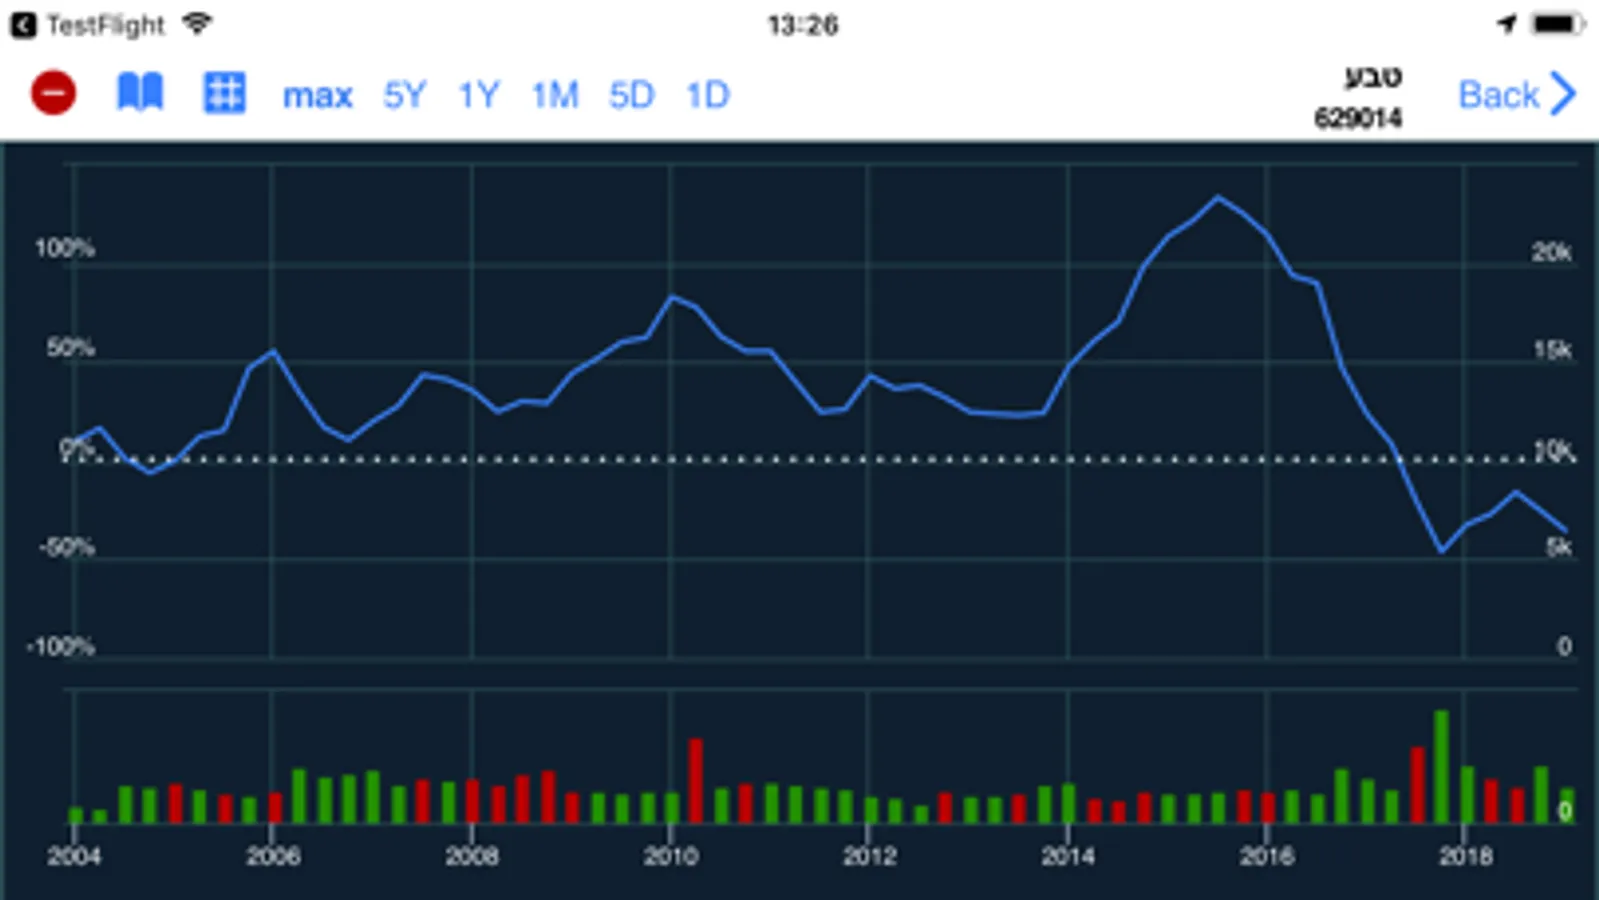Tap the clock showing 13:26
Screen dimensions: 1599x900
[802, 25]
